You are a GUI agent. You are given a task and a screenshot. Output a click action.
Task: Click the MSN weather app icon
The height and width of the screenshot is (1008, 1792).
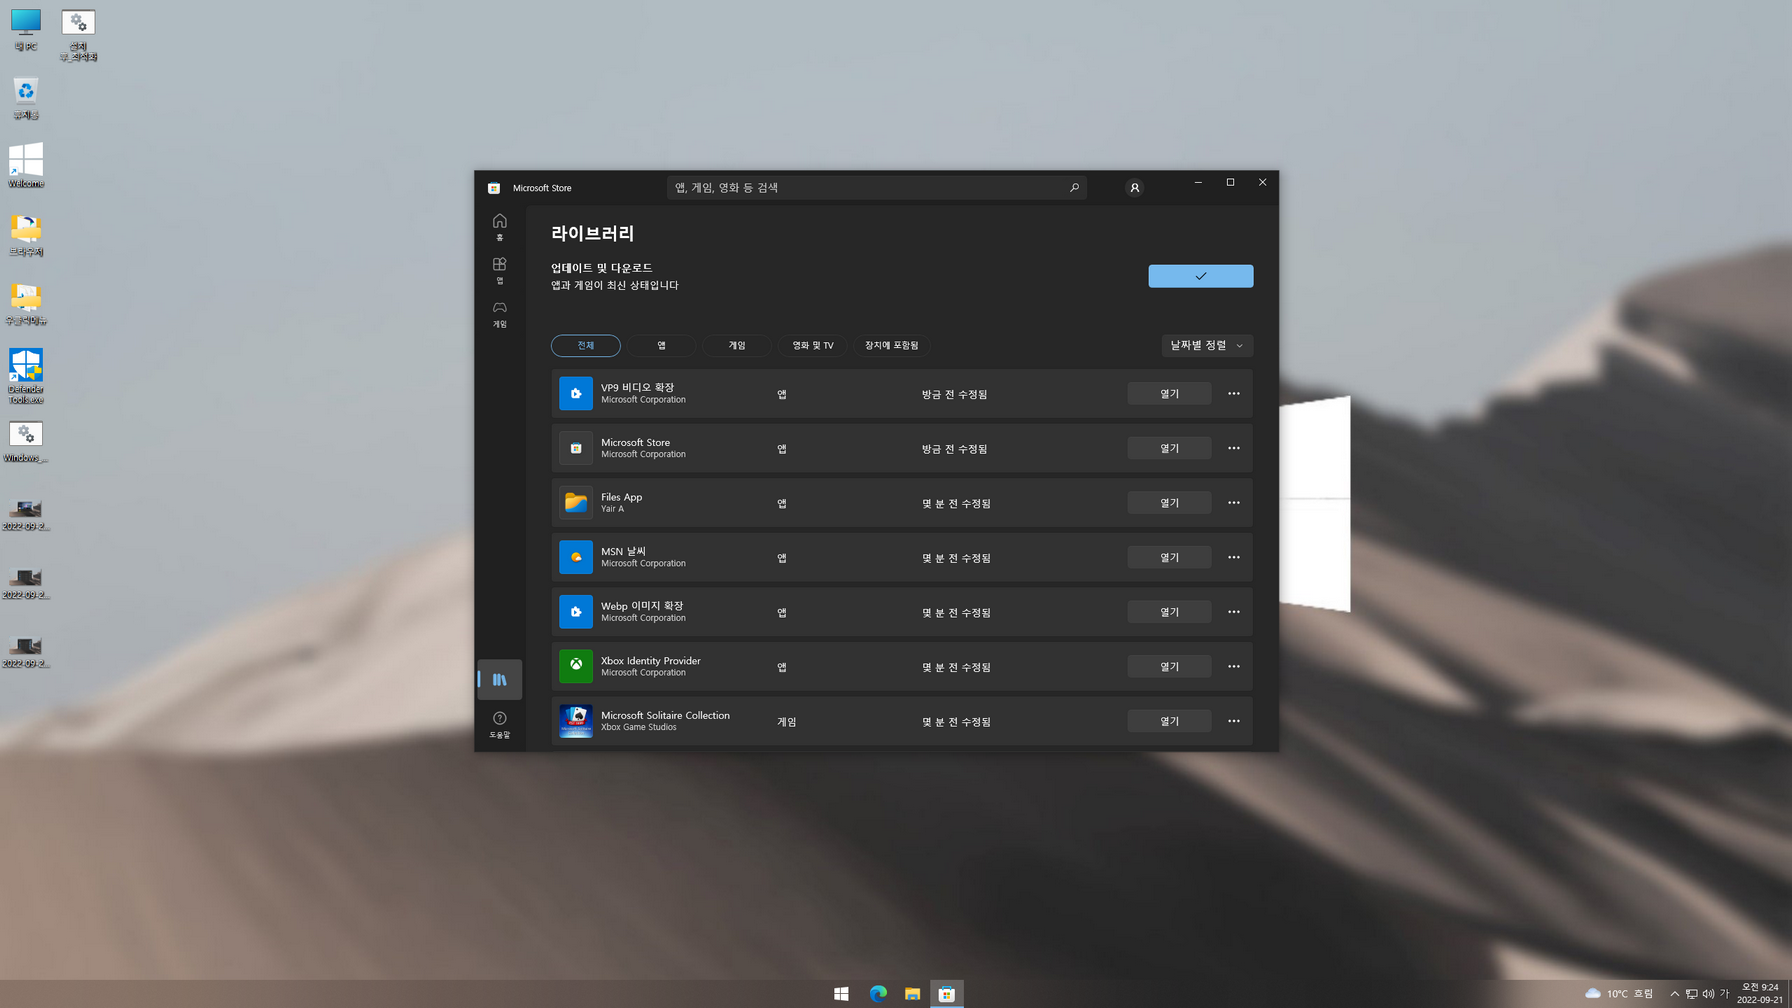pyautogui.click(x=576, y=557)
